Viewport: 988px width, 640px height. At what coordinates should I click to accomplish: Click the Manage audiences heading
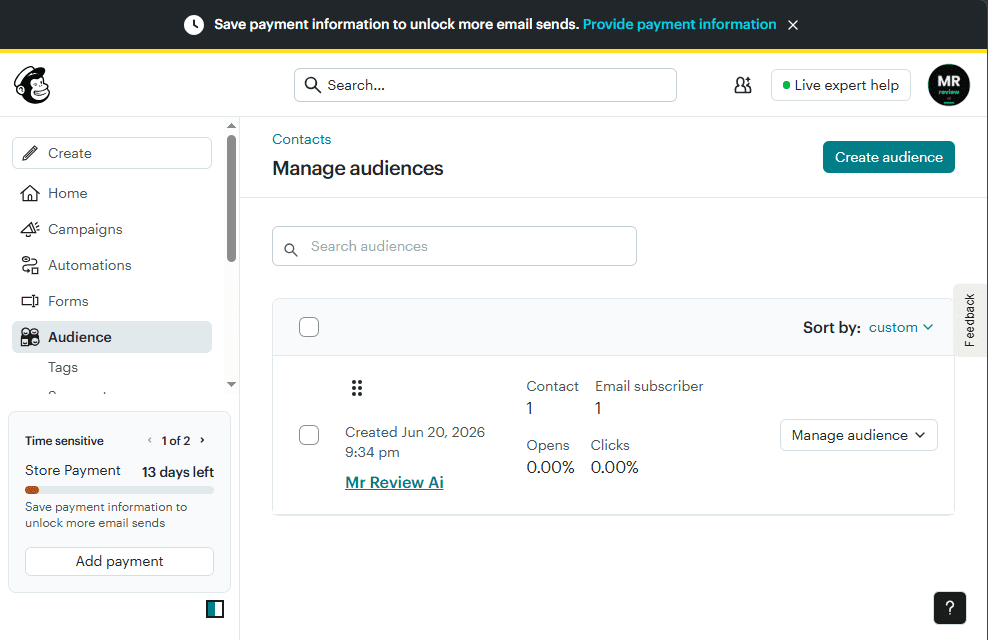pos(358,168)
